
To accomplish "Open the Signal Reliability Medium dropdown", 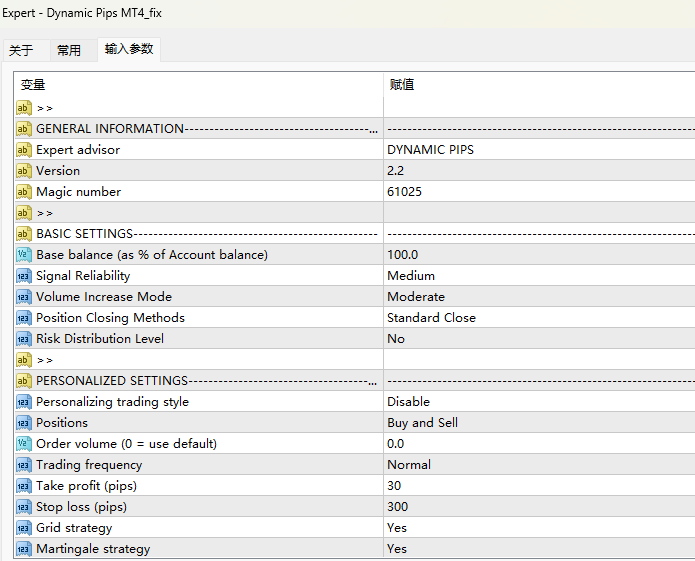I will tap(411, 276).
